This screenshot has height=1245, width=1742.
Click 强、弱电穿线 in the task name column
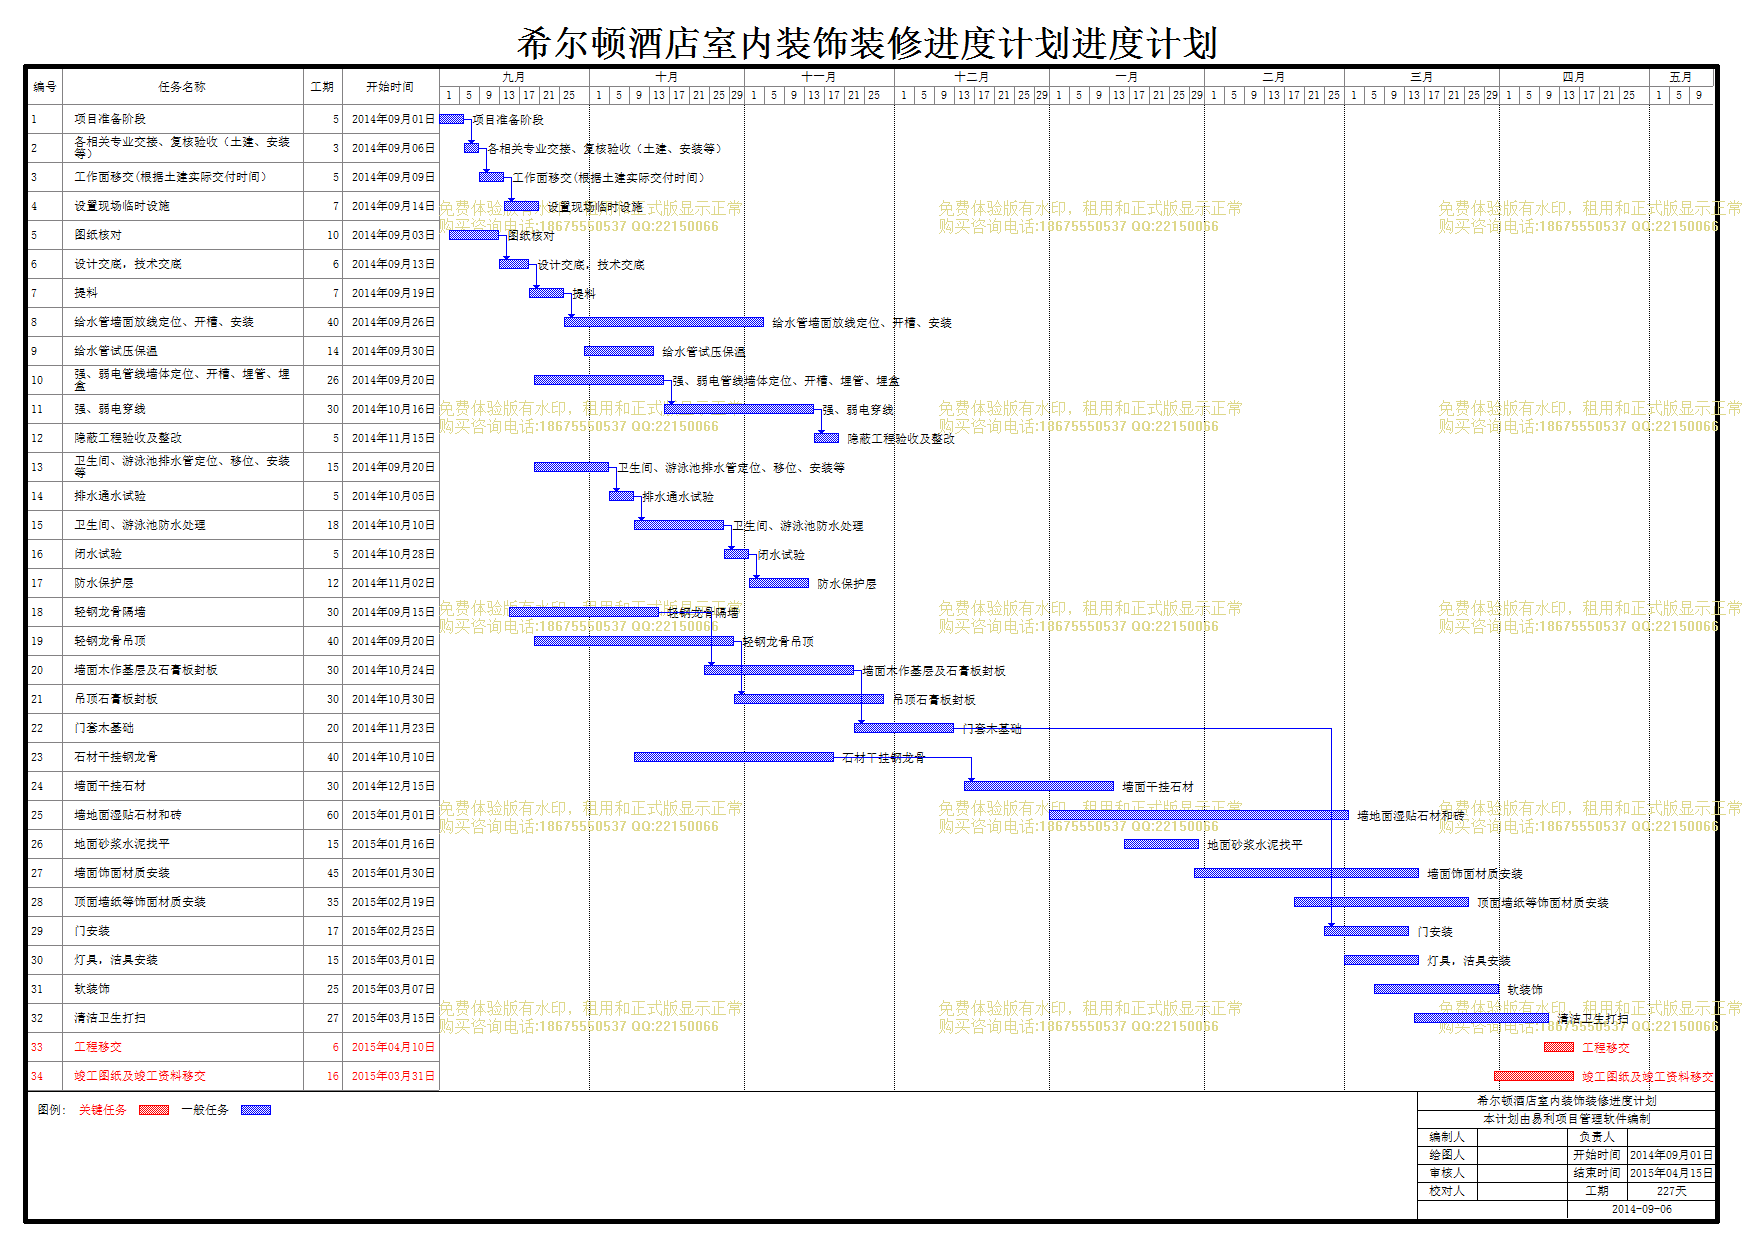coord(110,409)
